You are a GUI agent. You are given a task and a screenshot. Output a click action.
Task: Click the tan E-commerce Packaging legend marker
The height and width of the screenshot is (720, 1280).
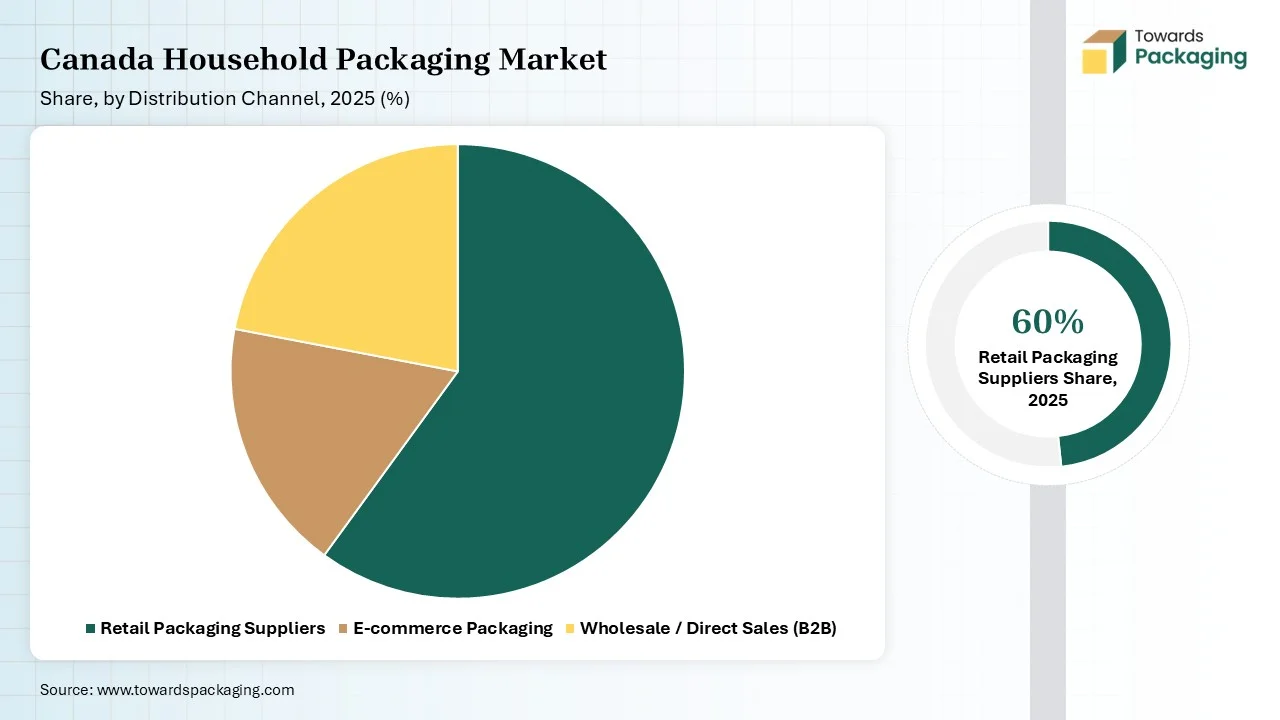pyautogui.click(x=344, y=628)
